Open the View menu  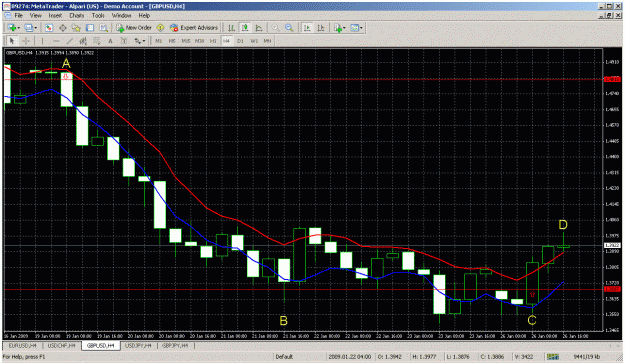pyautogui.click(x=35, y=16)
